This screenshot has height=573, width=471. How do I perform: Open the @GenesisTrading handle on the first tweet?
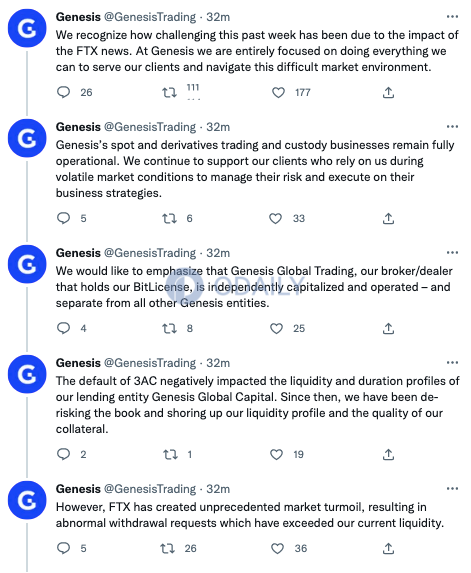(150, 17)
